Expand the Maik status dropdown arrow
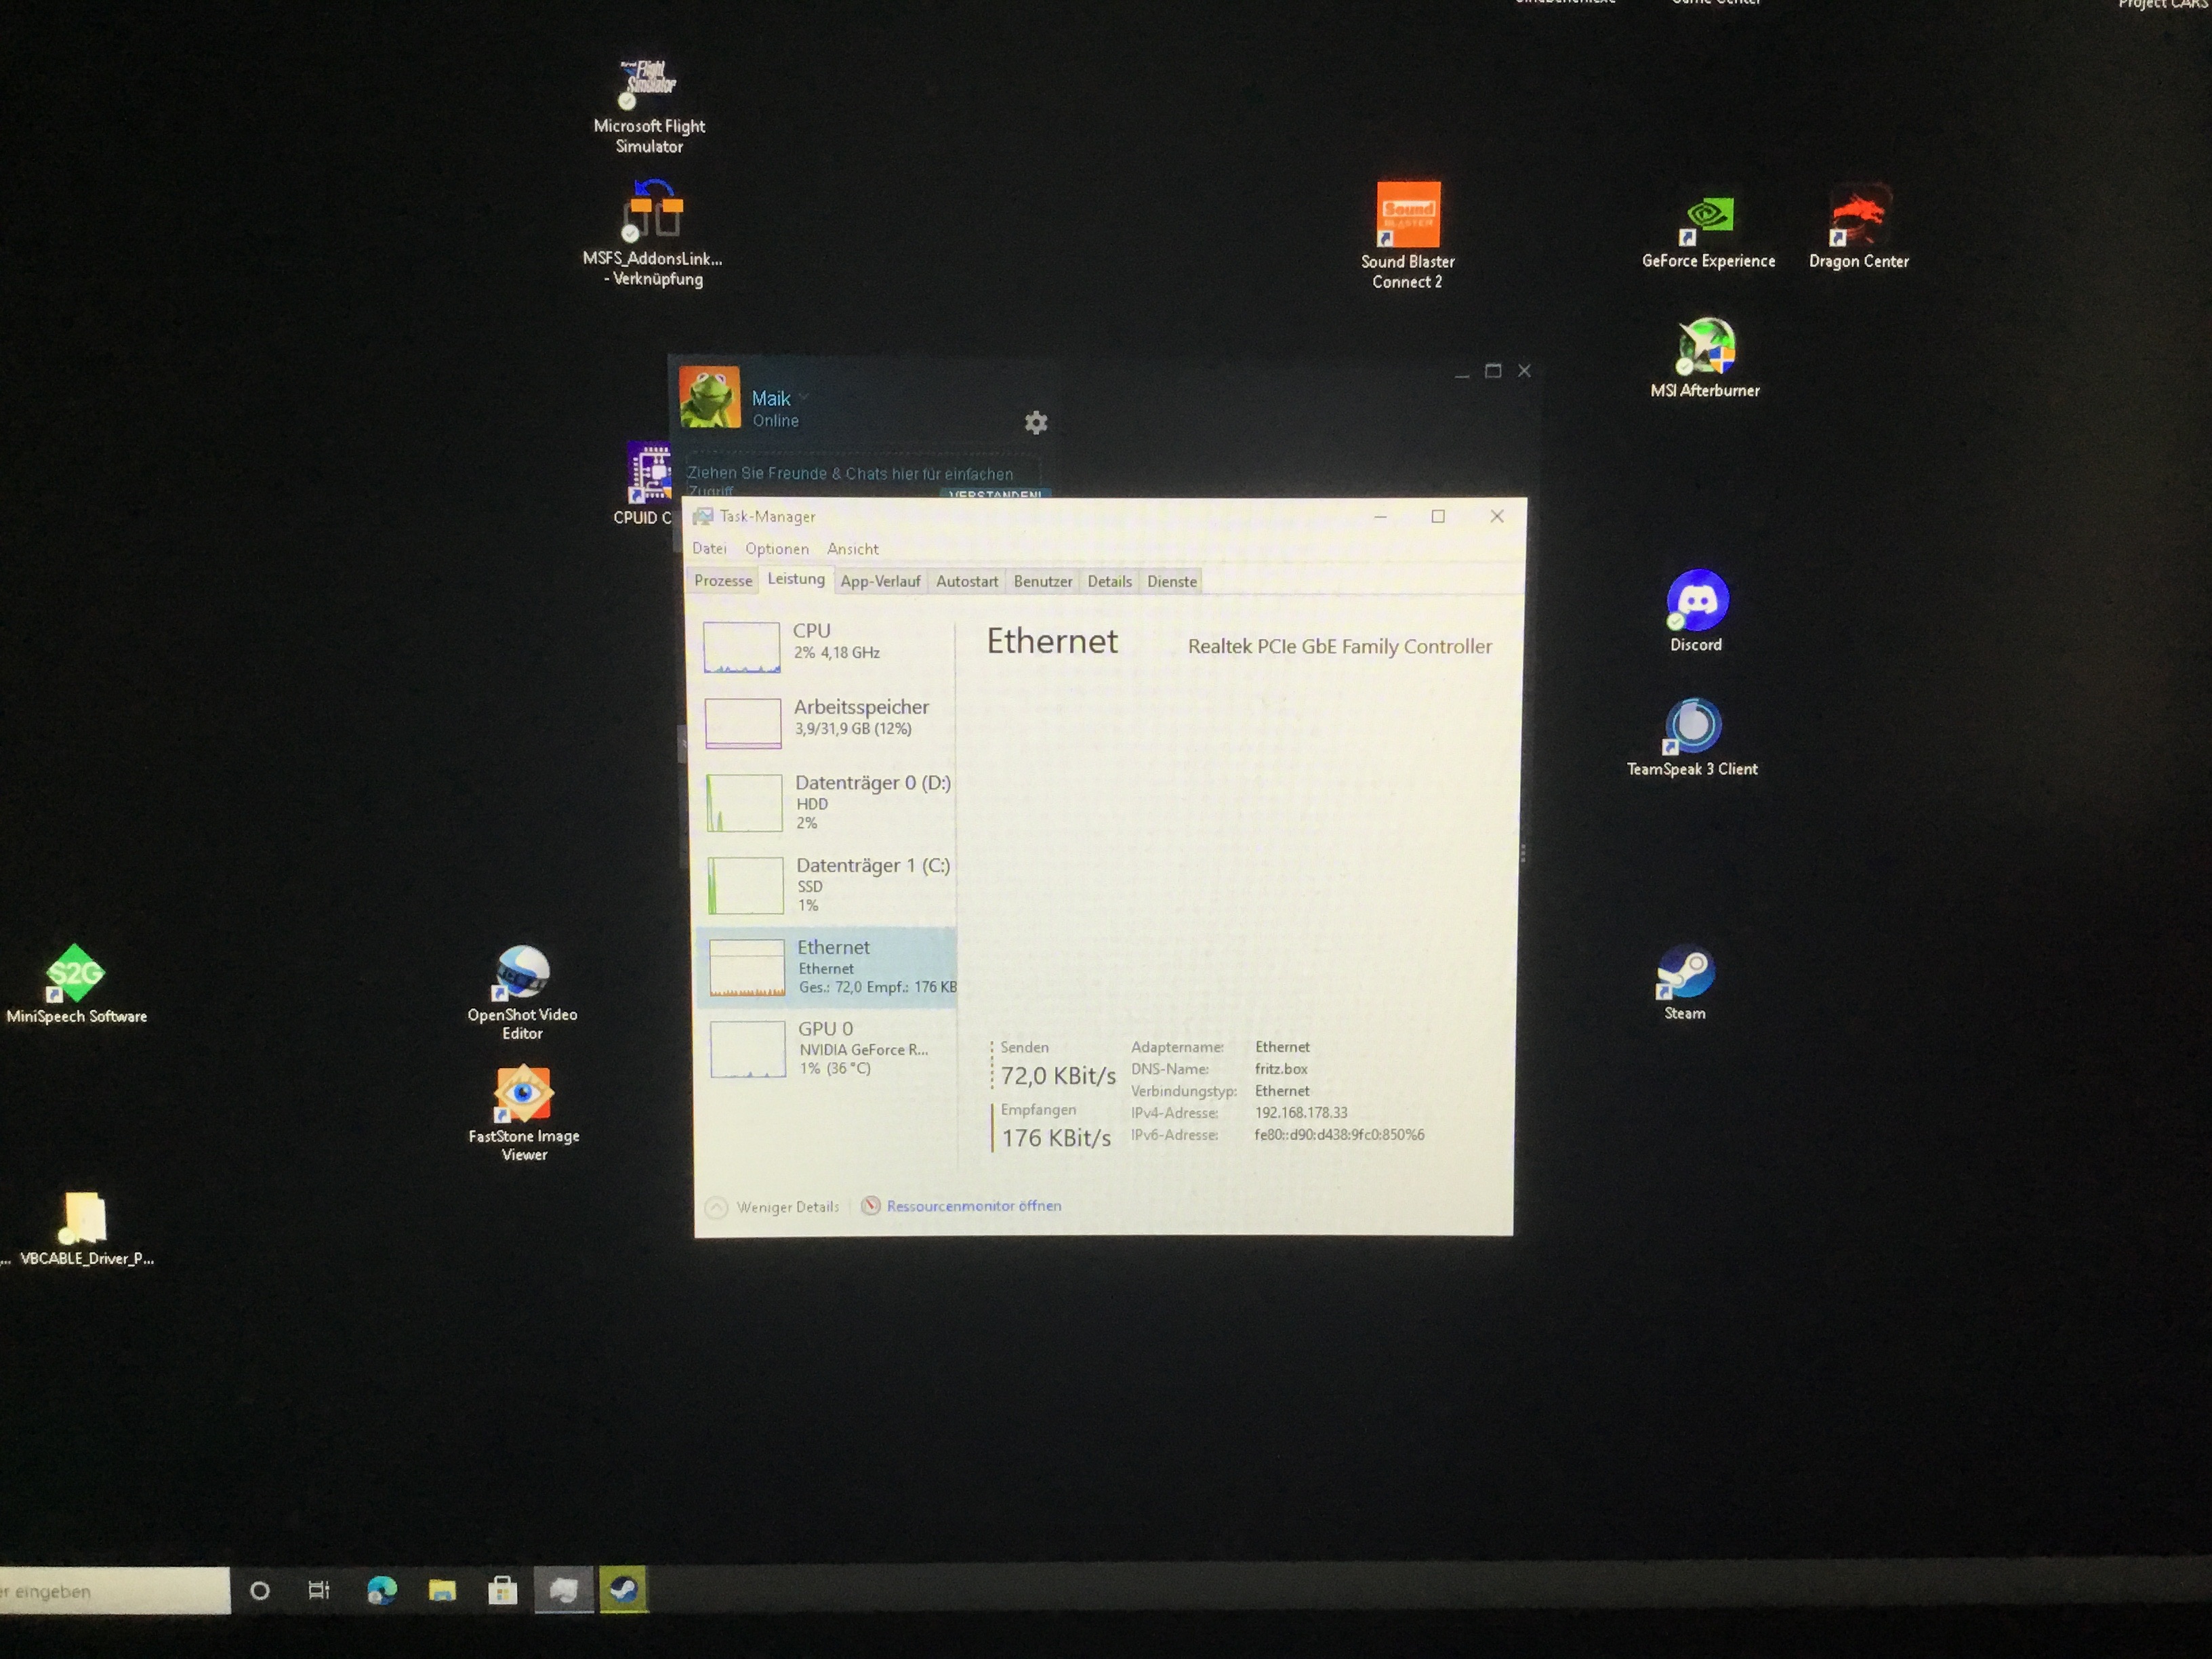2212x1659 pixels. pyautogui.click(x=804, y=397)
